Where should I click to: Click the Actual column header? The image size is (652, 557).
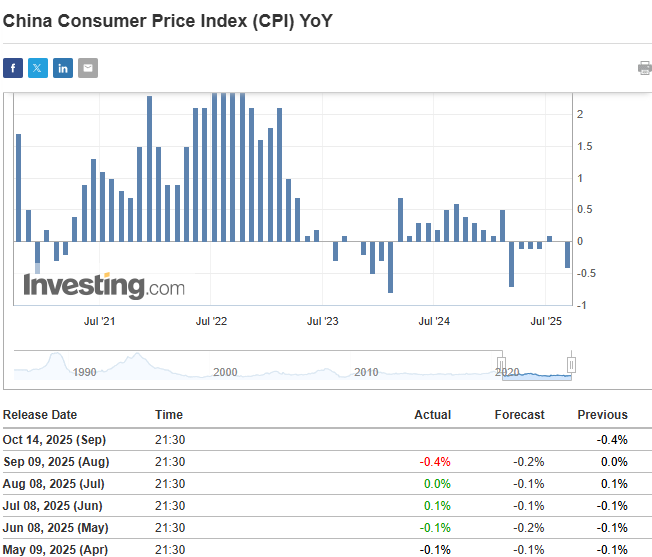coord(432,415)
